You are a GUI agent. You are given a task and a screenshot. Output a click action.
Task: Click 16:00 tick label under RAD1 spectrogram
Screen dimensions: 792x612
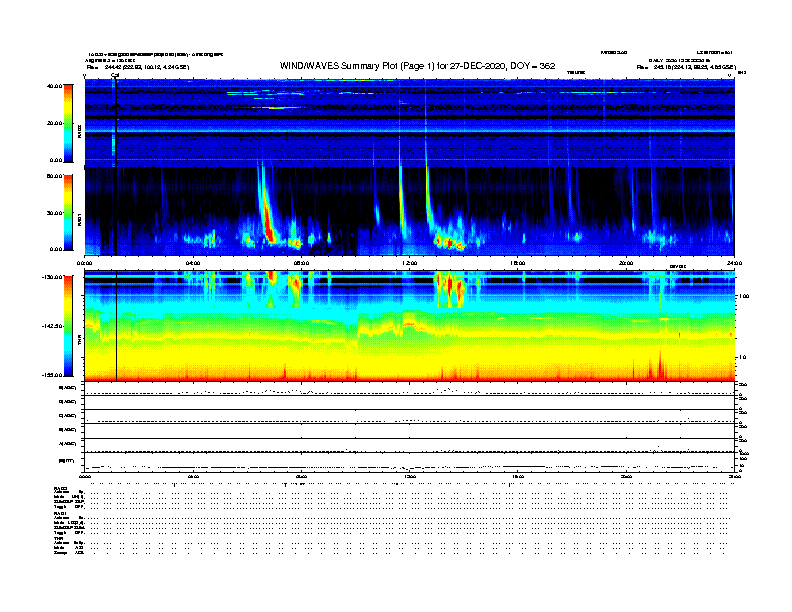[x=518, y=263]
